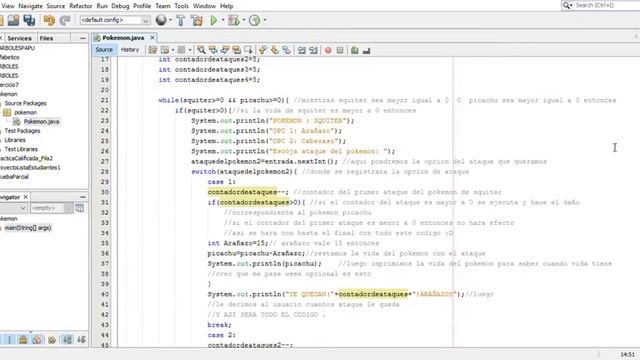640x360 pixels.
Task: Open the Team menu
Action: coord(162,6)
